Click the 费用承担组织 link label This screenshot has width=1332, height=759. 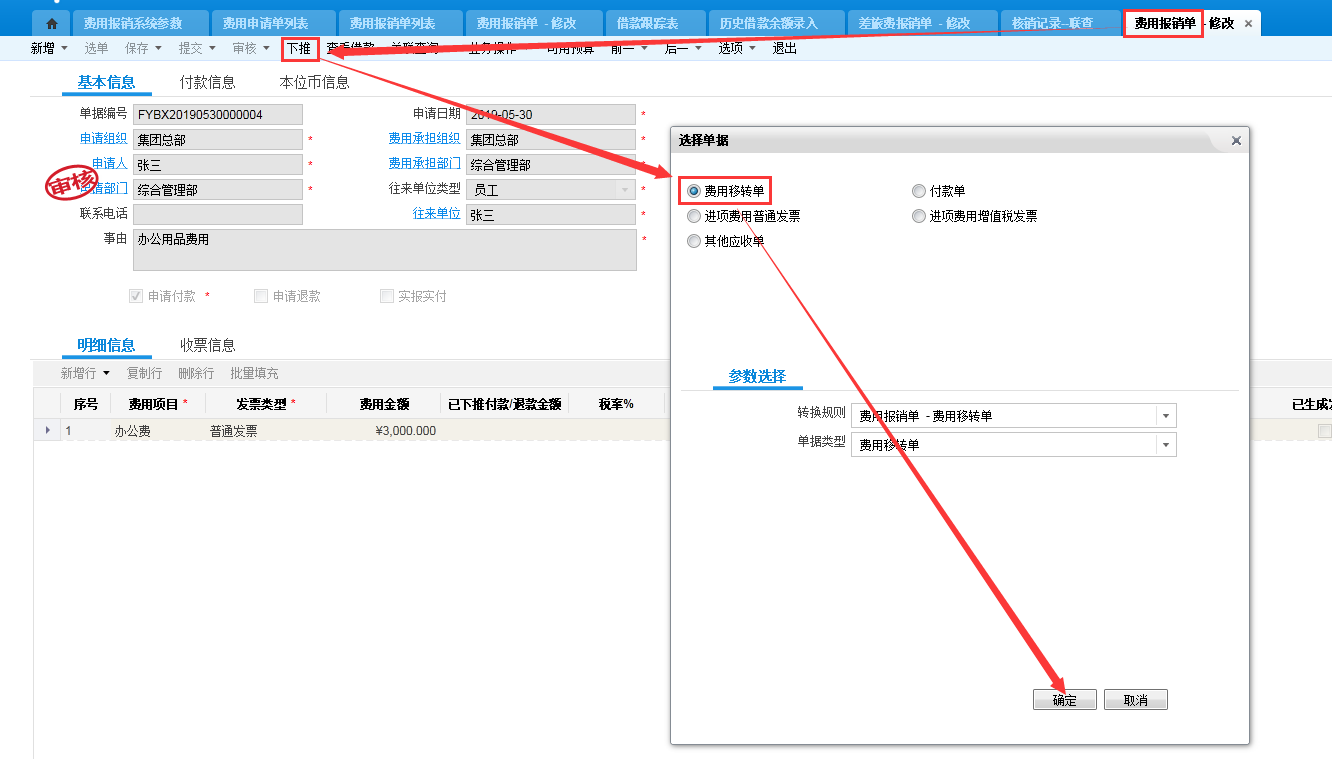point(424,139)
